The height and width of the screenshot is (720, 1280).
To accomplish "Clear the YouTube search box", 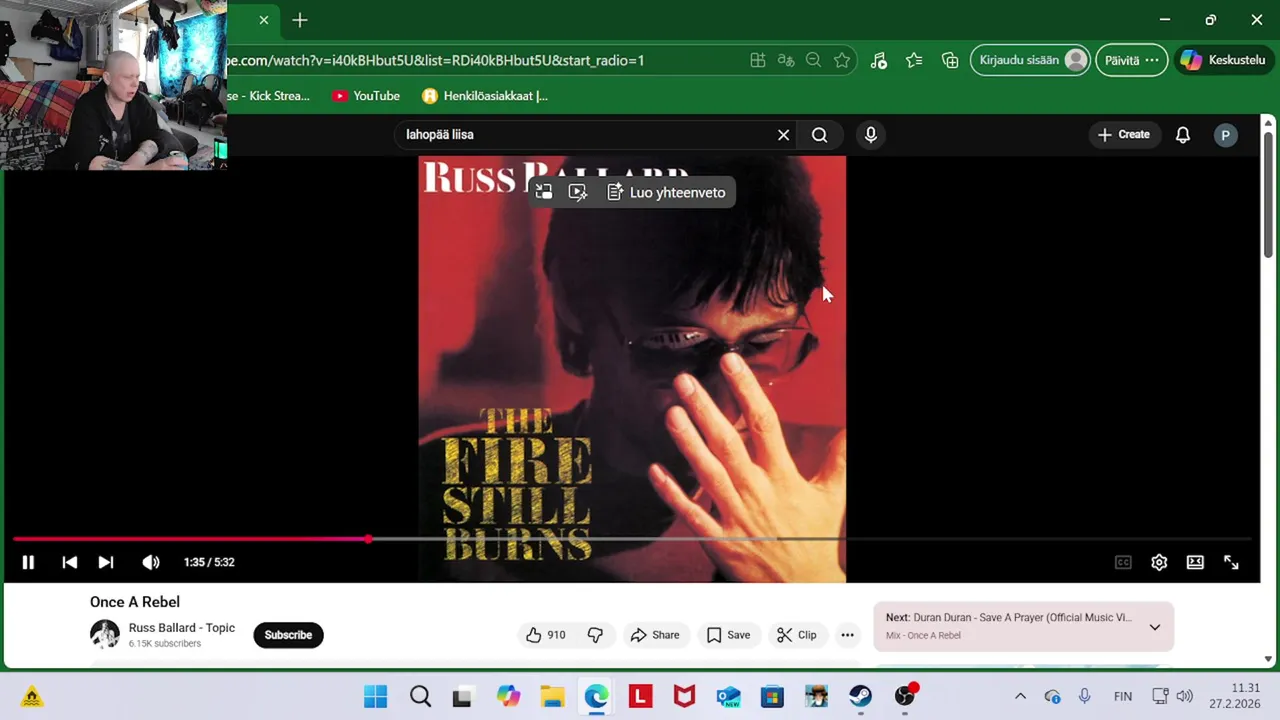I will tap(784, 135).
